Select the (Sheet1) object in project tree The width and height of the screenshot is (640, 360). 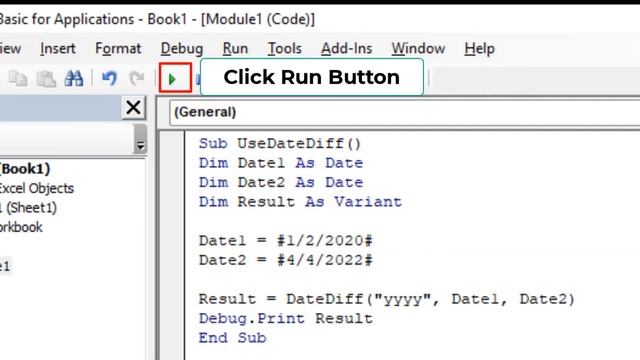[29, 208]
